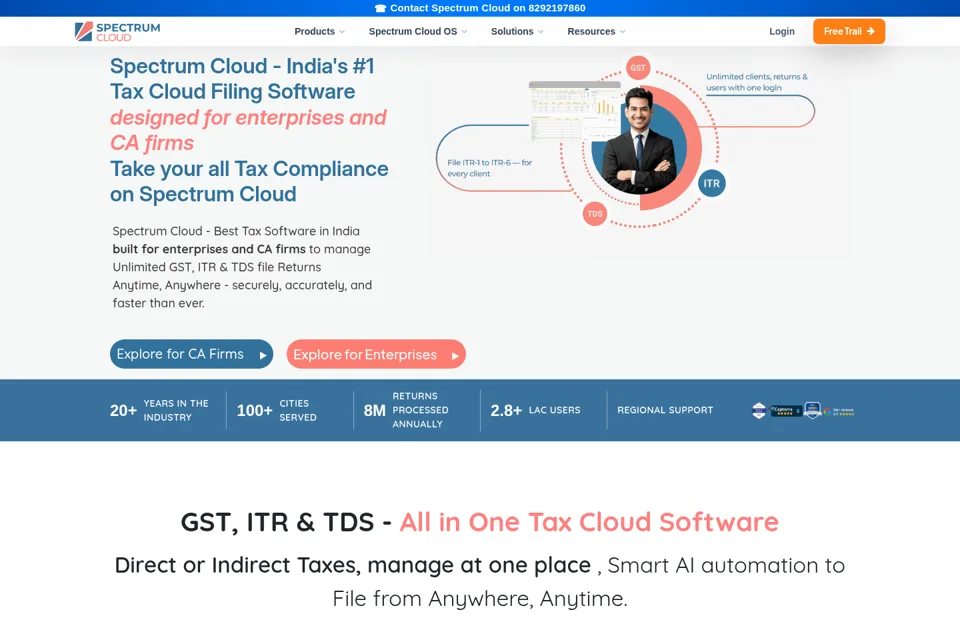Open the Google user reviews badge
The image size is (960, 640).
point(839,412)
